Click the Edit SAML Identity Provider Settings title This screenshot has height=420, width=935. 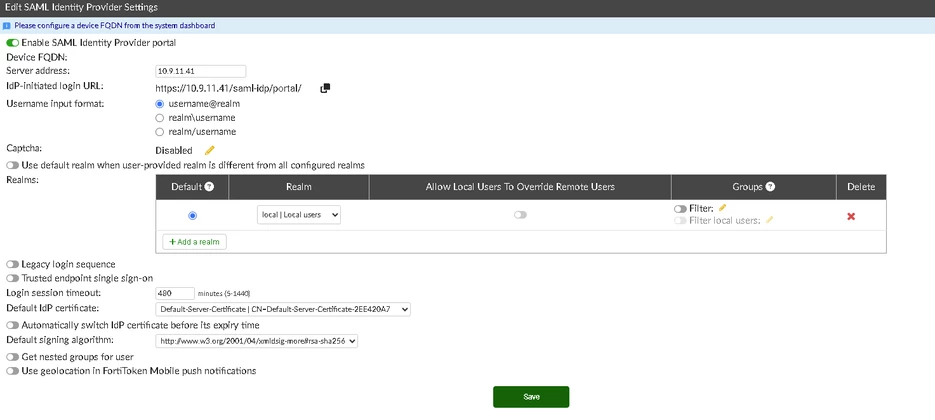[81, 7]
